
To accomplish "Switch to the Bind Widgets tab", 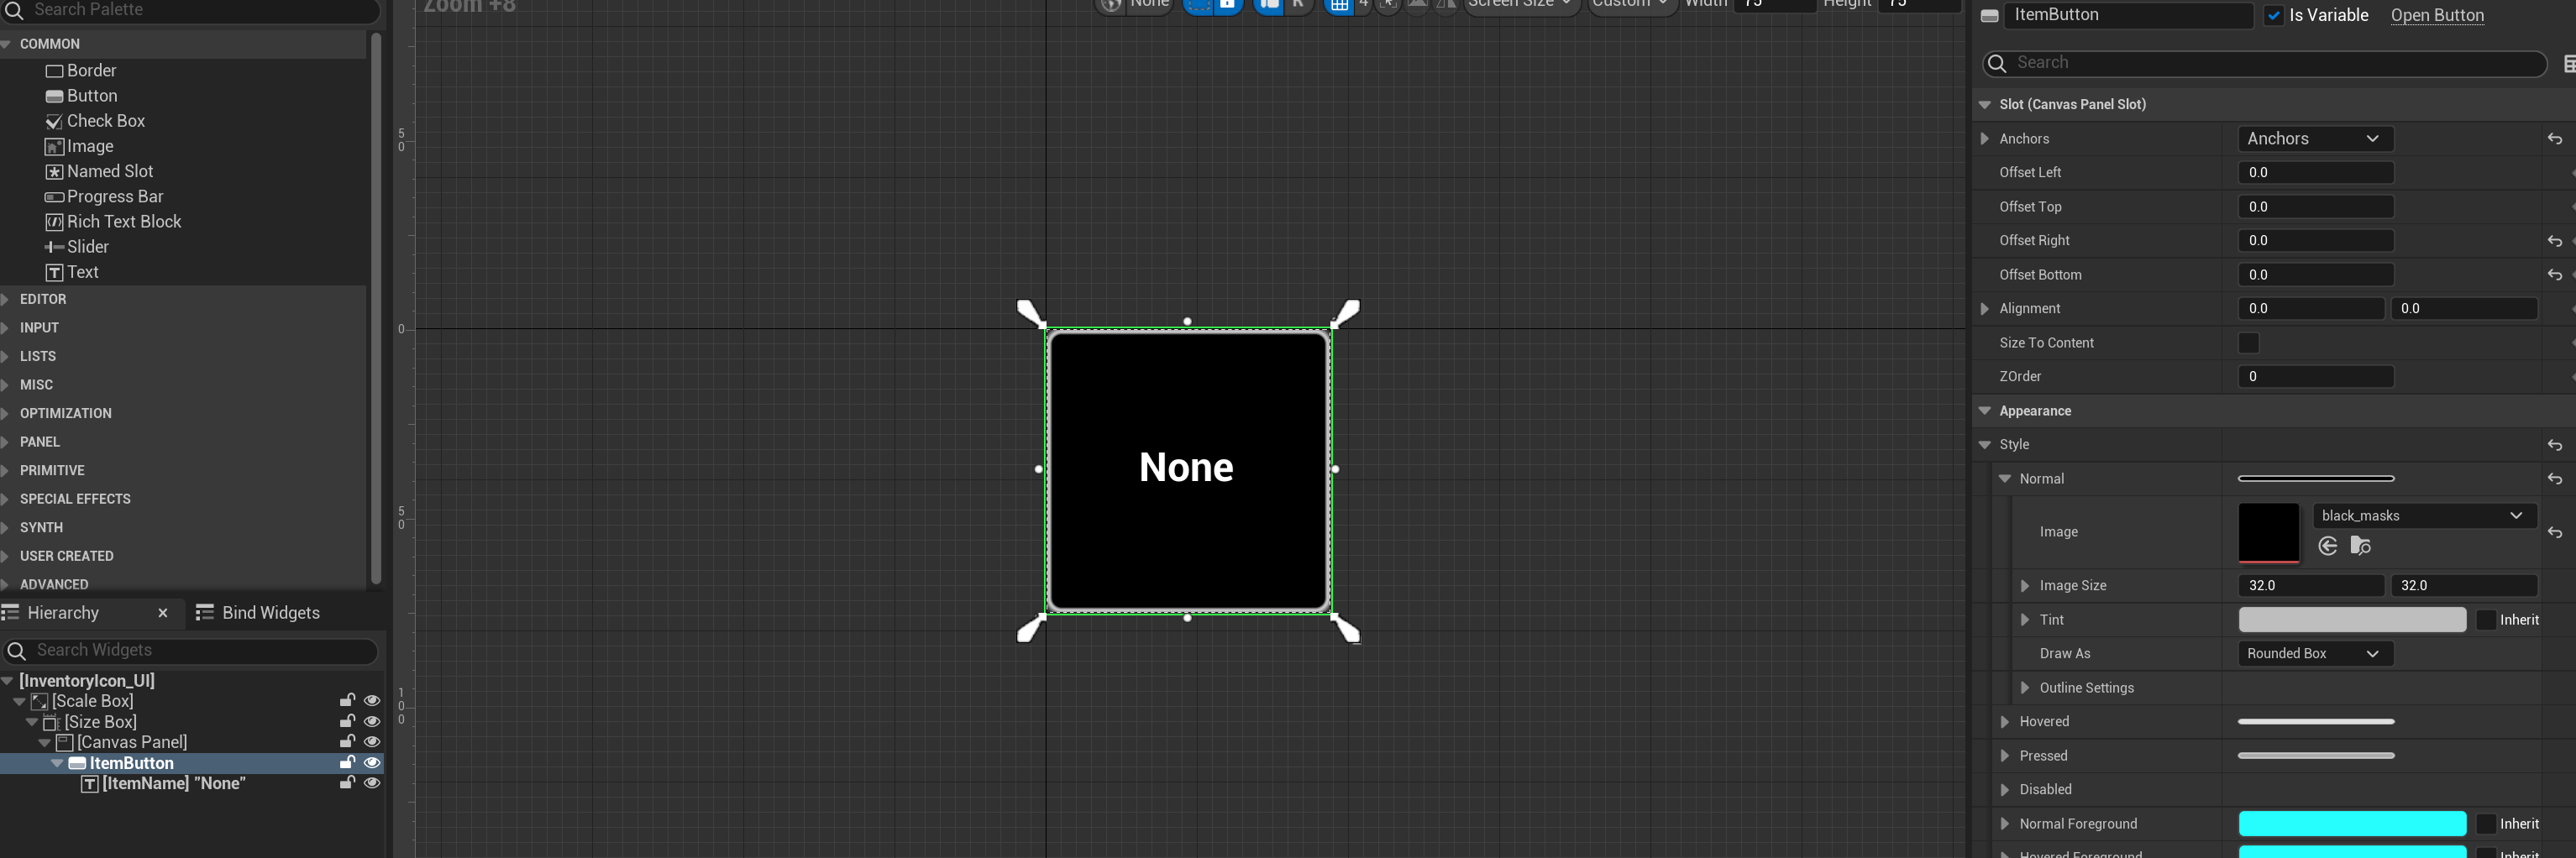I will point(259,613).
